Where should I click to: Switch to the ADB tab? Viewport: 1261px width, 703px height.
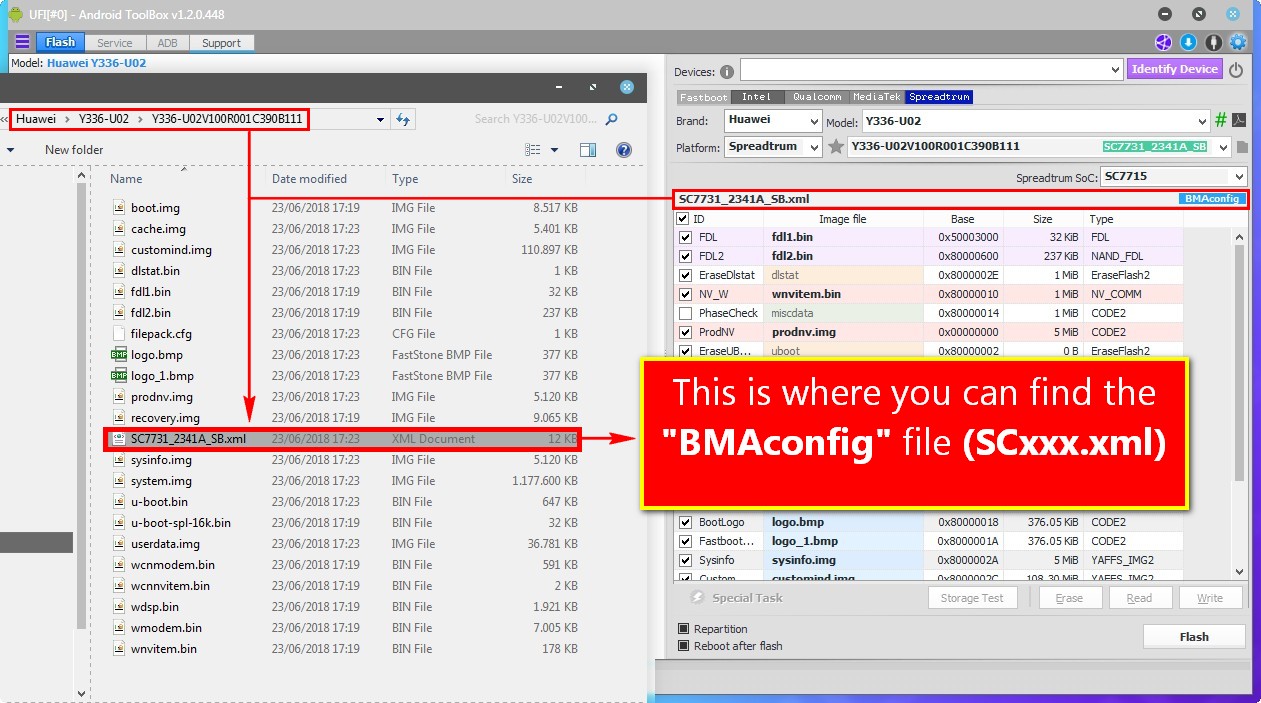point(168,43)
